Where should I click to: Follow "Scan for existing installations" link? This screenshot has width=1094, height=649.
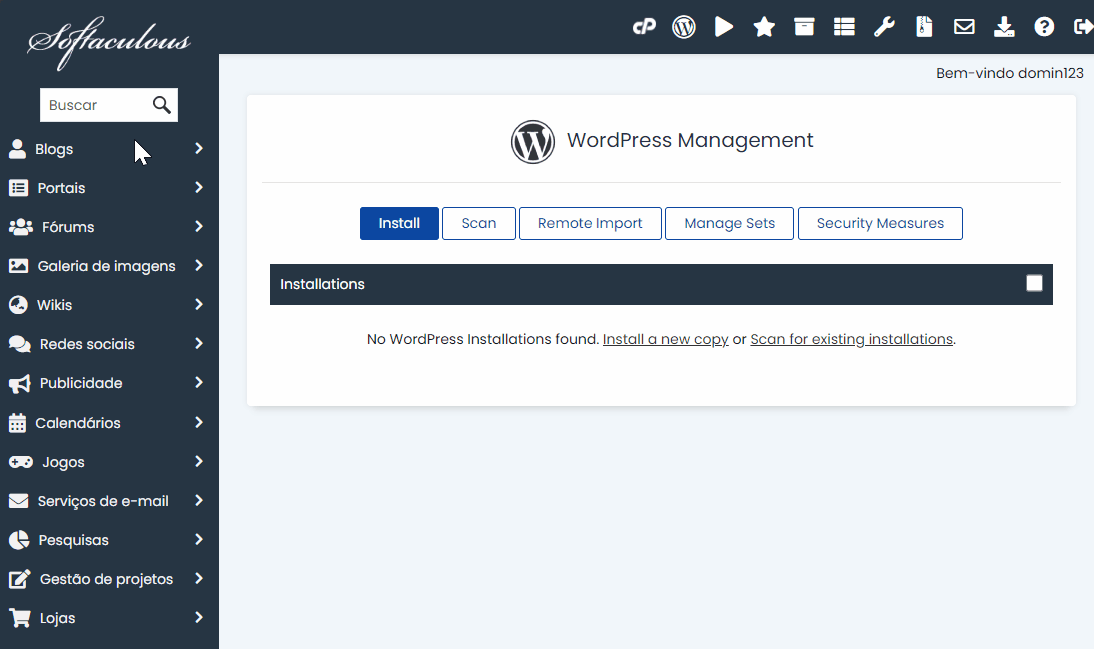[851, 339]
